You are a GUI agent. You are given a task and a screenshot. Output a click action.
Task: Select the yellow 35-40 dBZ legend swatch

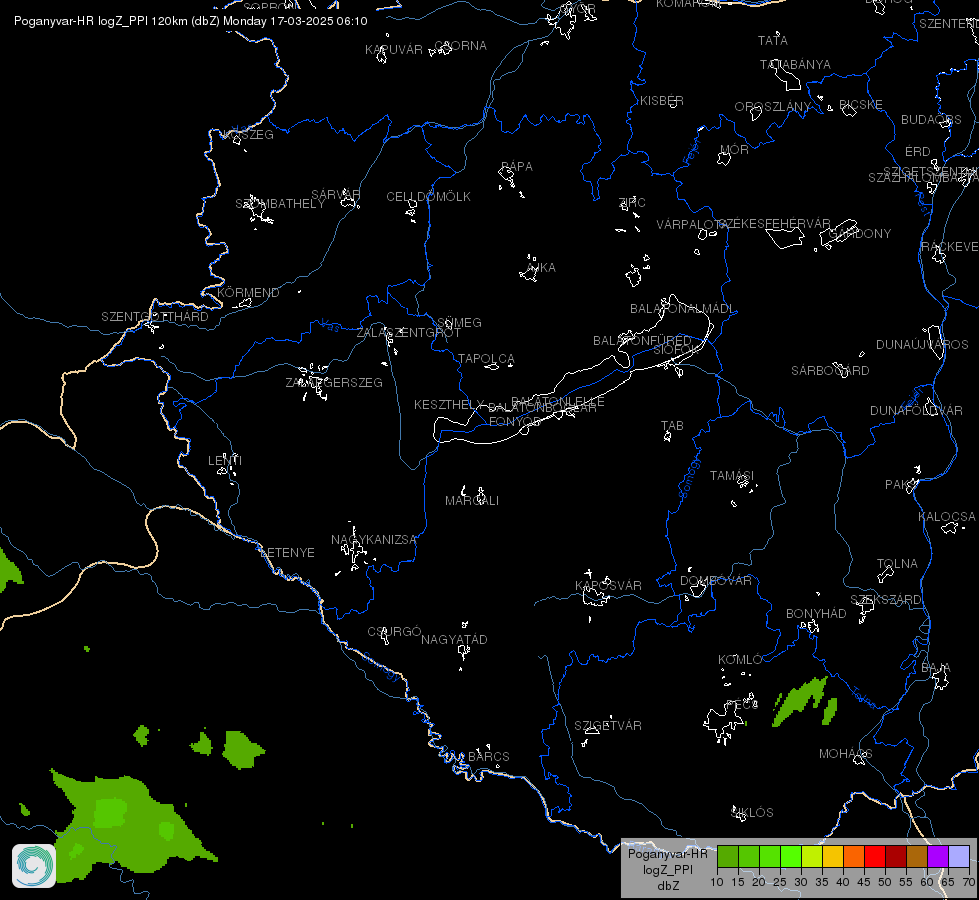(833, 856)
